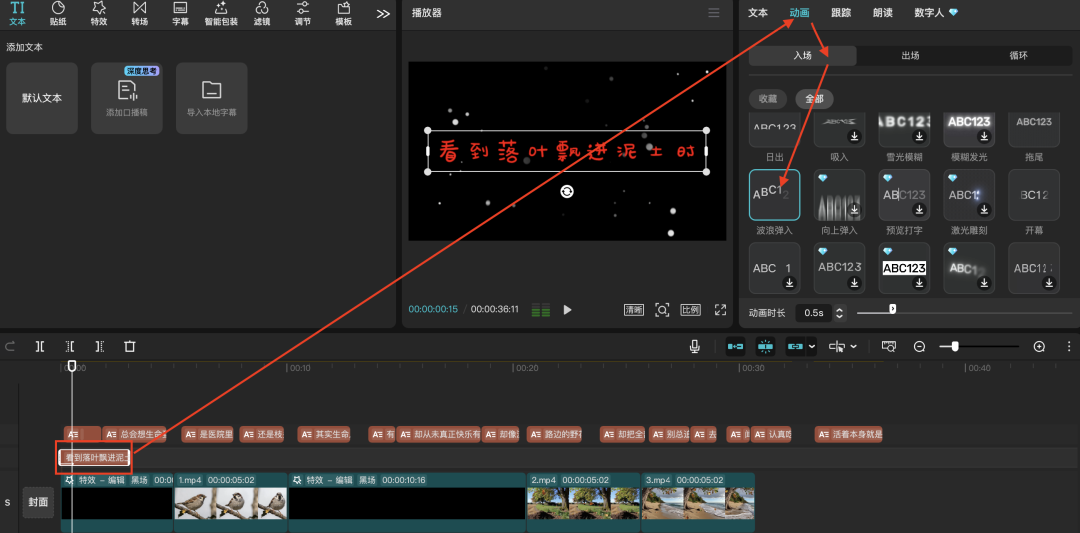Open the 转场 (transitions) panel

[x=139, y=13]
